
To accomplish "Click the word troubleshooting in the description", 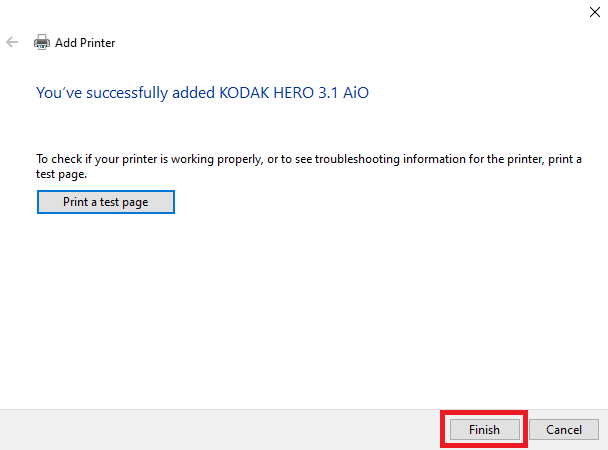I will coord(357,159).
